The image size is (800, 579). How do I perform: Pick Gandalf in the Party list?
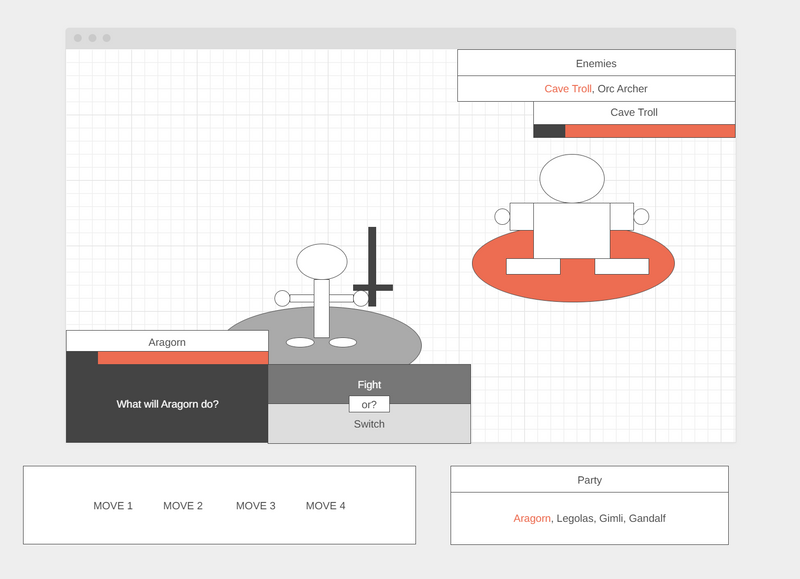point(647,518)
